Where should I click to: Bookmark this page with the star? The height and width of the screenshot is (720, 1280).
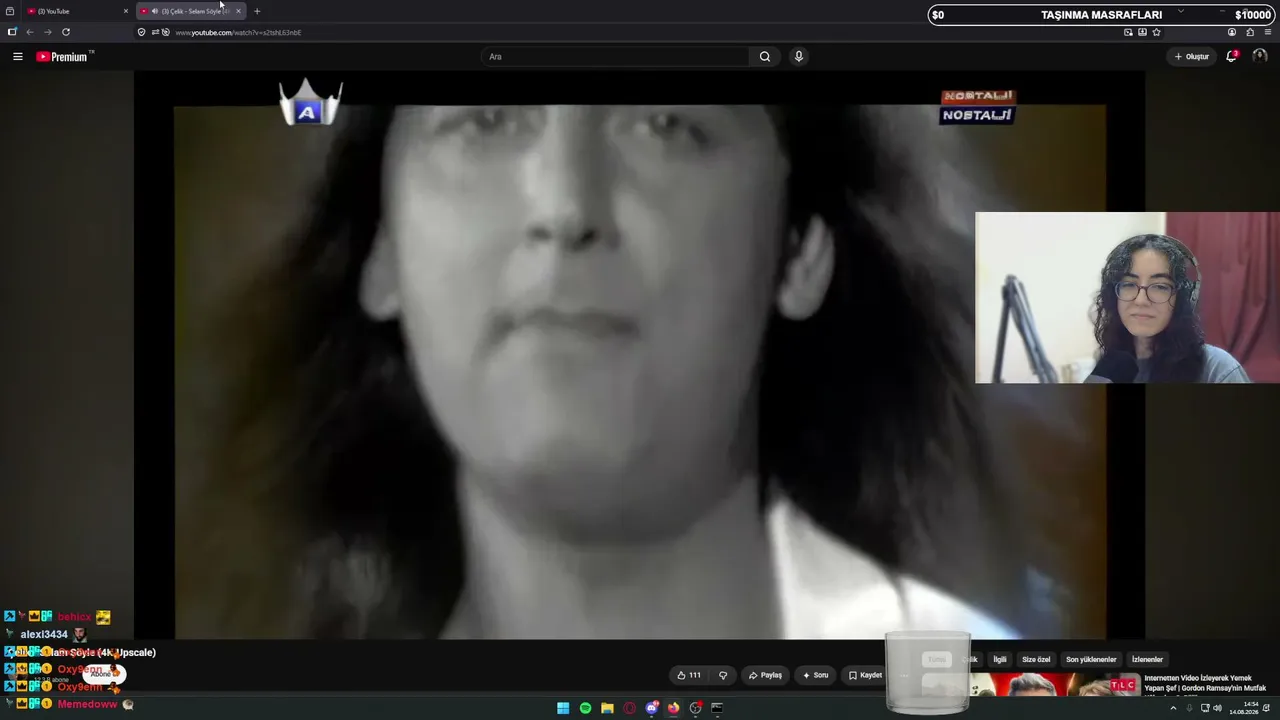1156,32
